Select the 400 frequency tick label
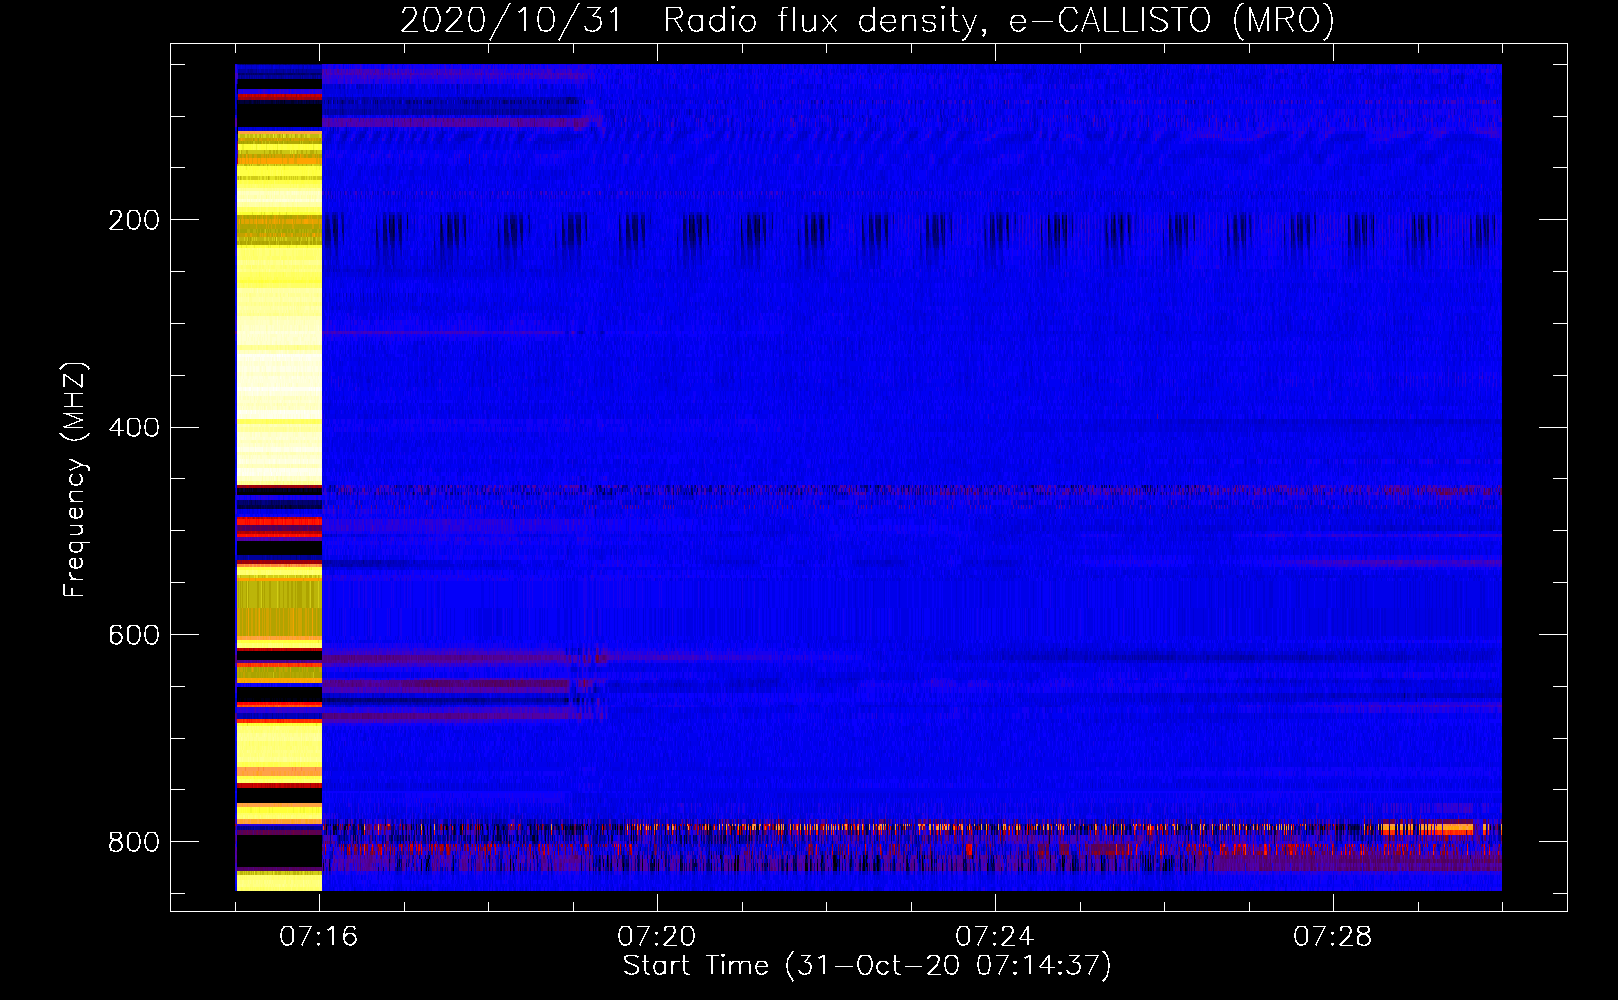 pyautogui.click(x=133, y=428)
